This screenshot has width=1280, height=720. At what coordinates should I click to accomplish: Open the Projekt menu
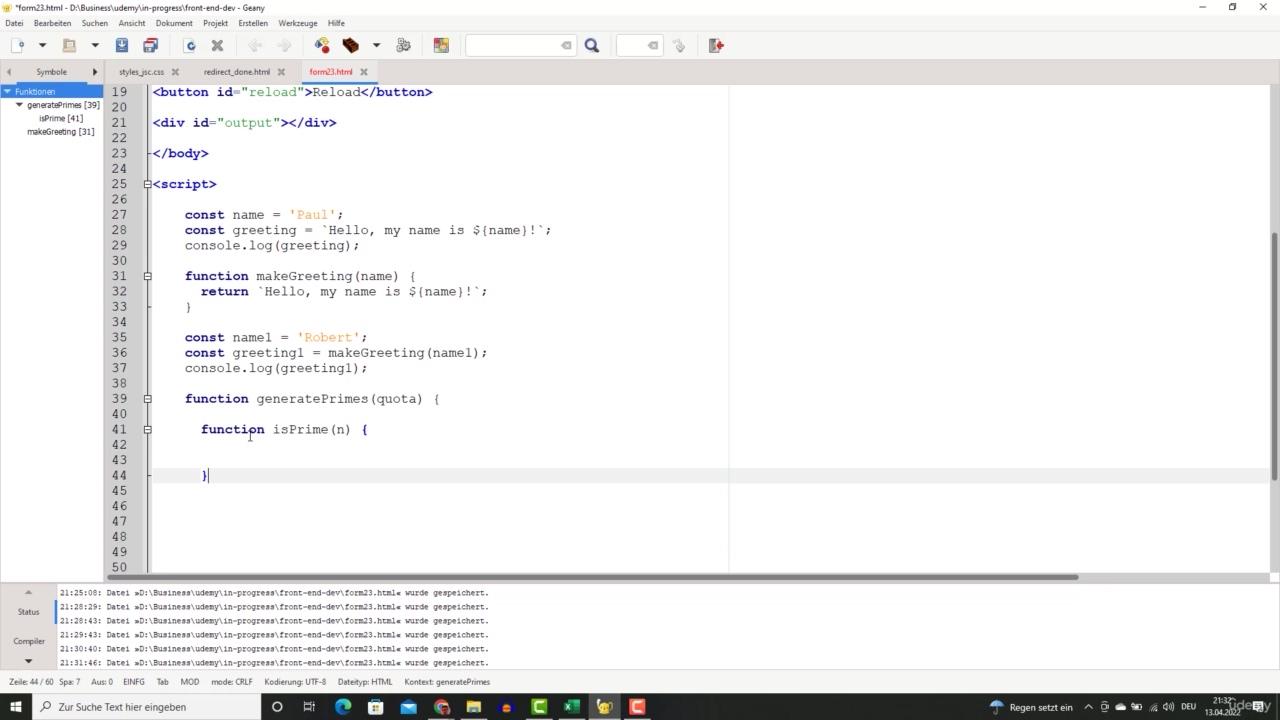point(215,23)
